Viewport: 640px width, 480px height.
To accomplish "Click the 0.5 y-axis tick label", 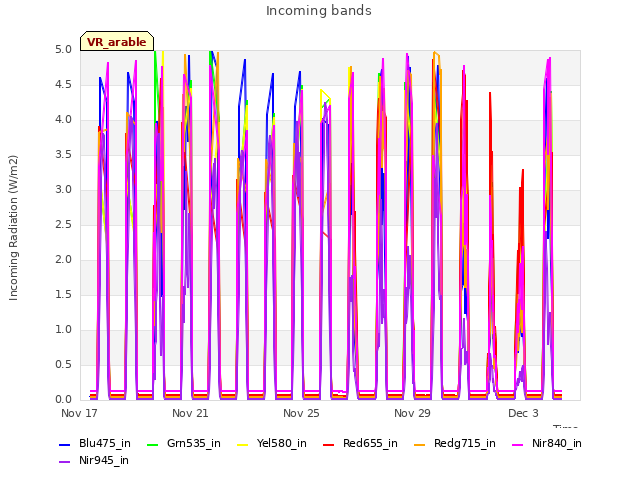I will (63, 364).
